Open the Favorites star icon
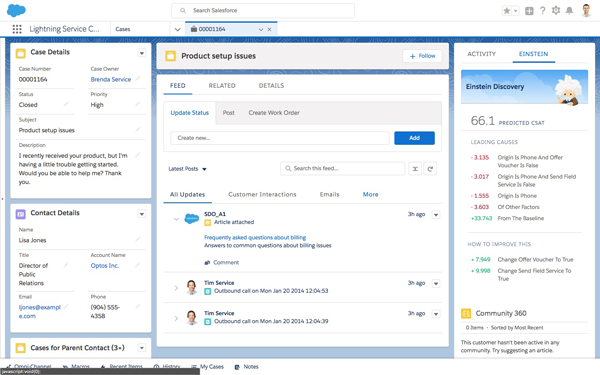This screenshot has height=375, width=600. (507, 11)
